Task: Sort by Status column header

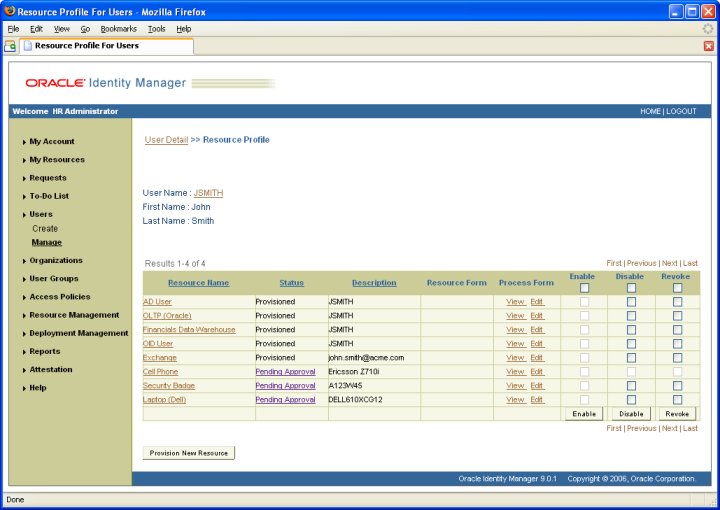Action: tap(292, 283)
